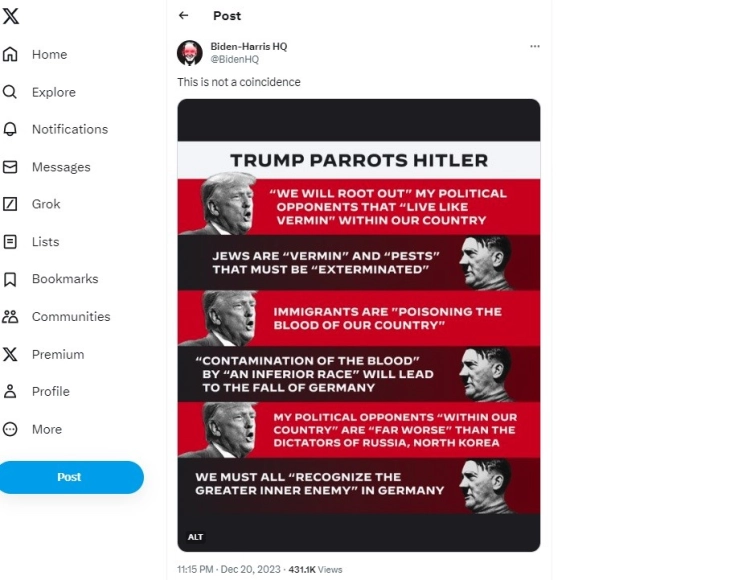730x580 pixels.
Task: Select the Profile menu item
Action: (x=36, y=391)
